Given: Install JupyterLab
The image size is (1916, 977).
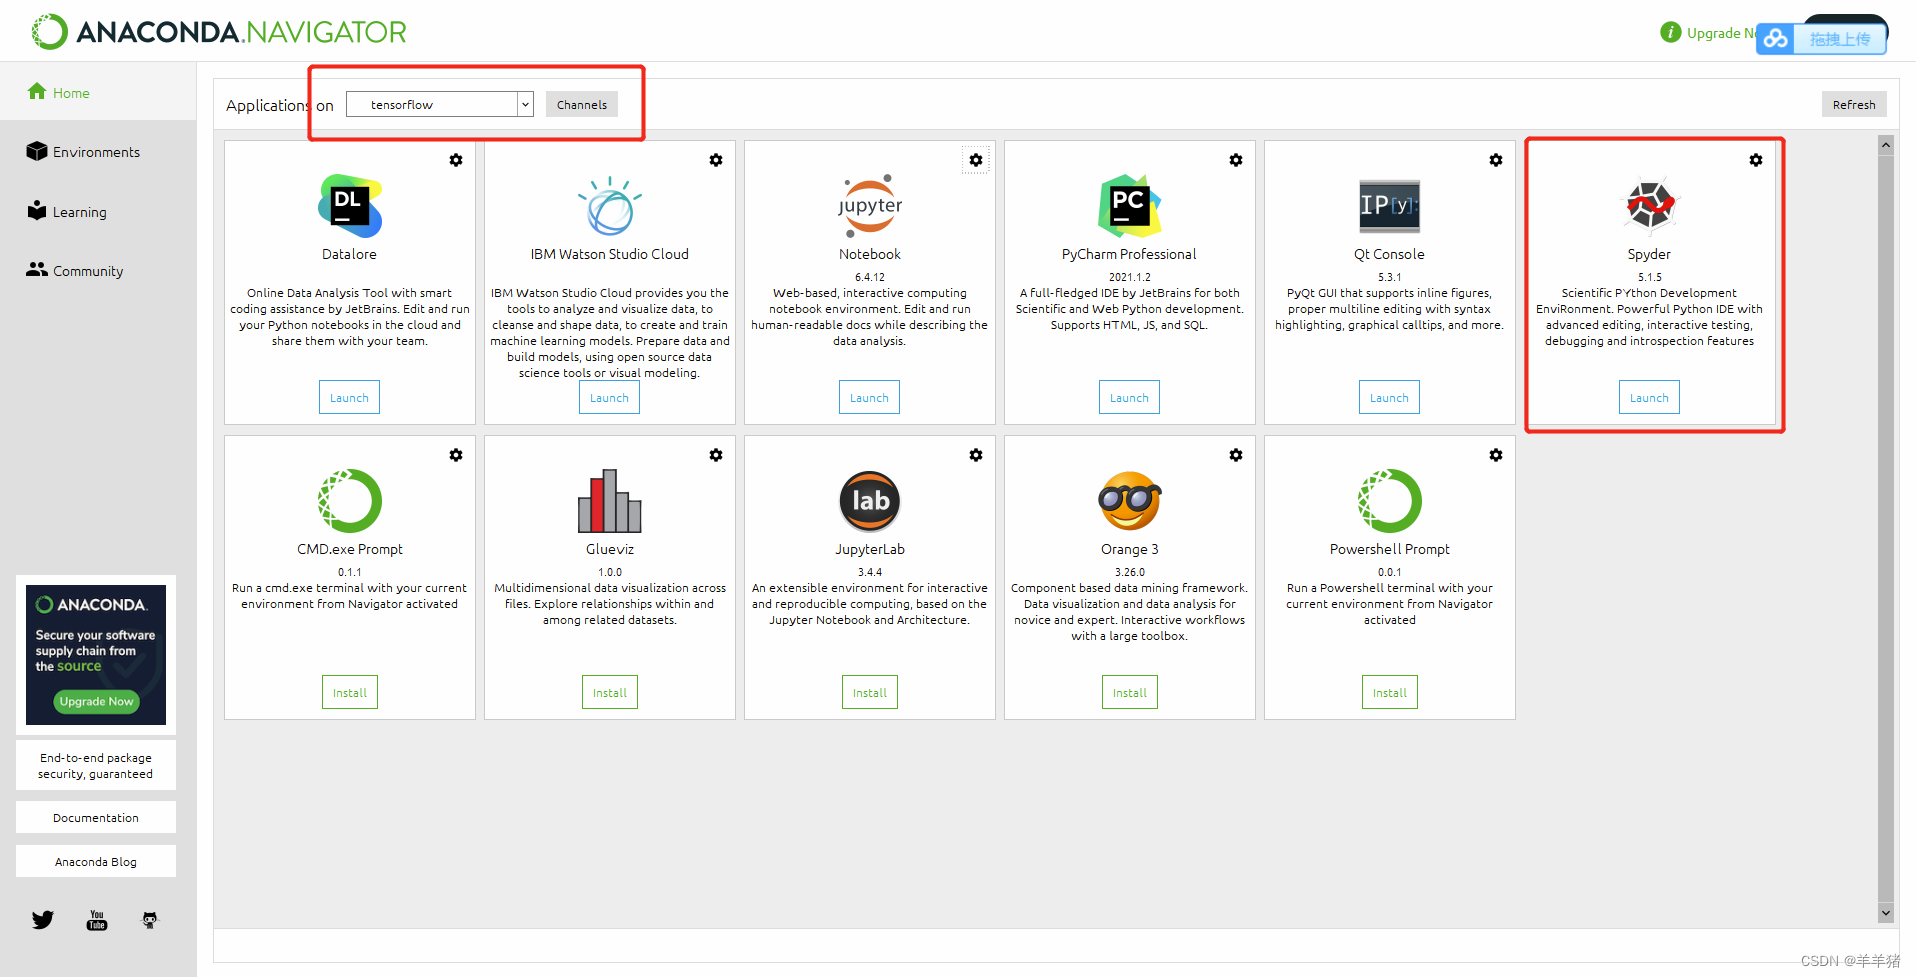Looking at the screenshot, I should 870,692.
